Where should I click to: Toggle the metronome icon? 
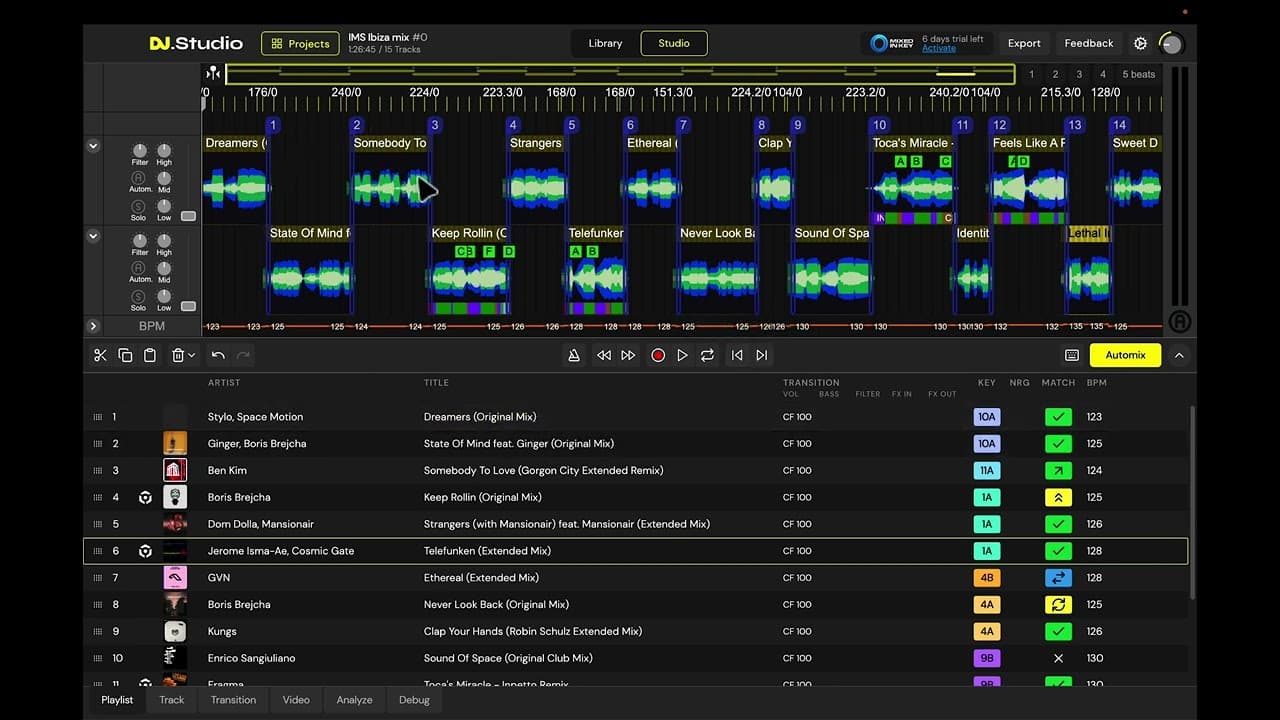click(x=574, y=355)
